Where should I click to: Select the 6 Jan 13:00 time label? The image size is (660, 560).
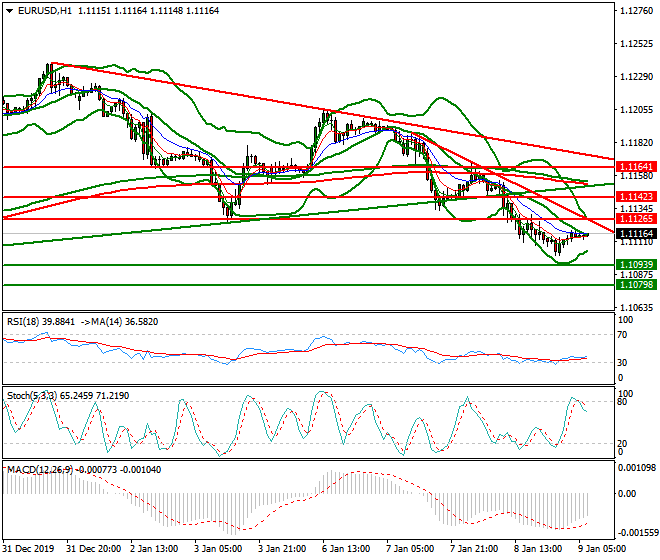(x=346, y=549)
